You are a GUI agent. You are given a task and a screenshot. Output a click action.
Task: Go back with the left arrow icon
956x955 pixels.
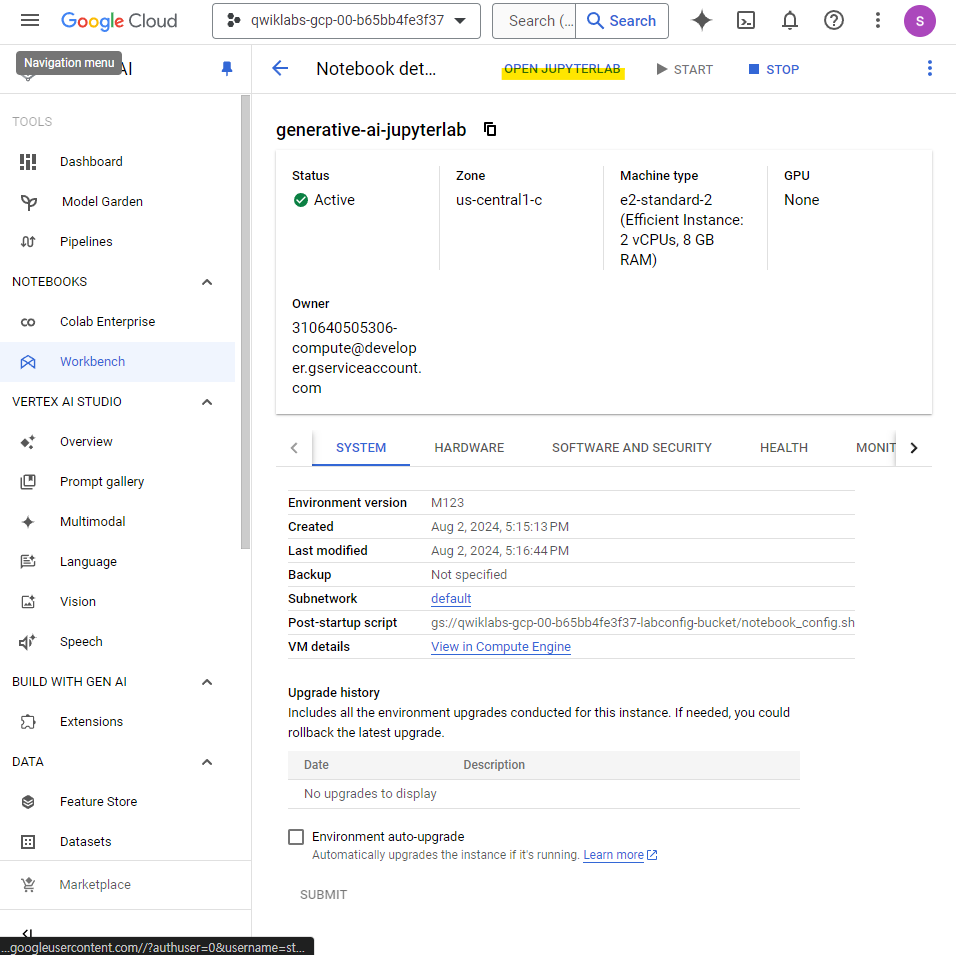coord(280,68)
